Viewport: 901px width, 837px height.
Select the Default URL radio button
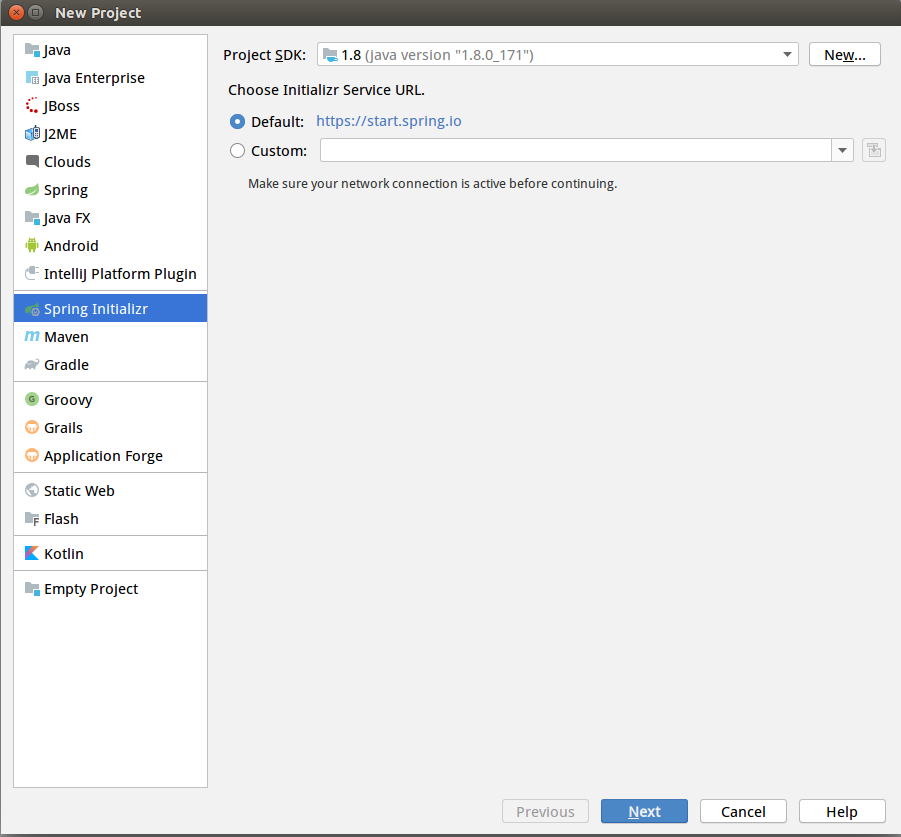[x=237, y=122]
